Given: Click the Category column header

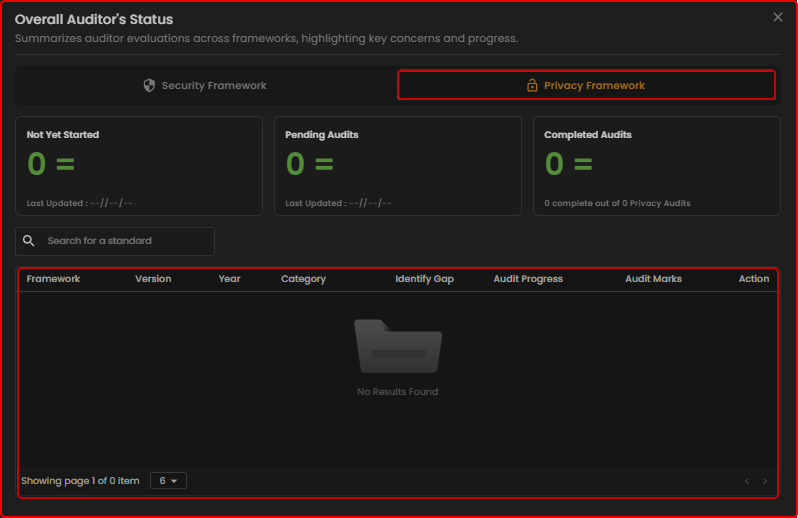Looking at the screenshot, I should (303, 279).
